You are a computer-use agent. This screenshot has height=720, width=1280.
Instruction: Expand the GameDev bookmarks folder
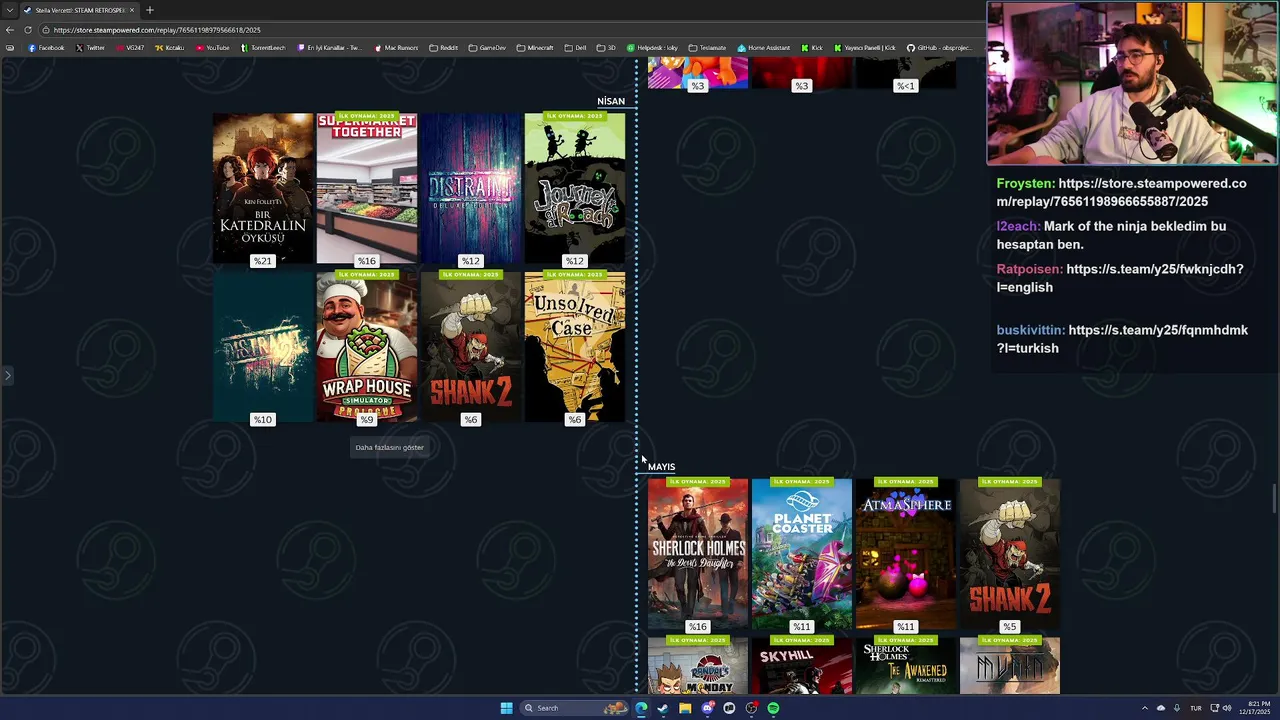pos(487,48)
